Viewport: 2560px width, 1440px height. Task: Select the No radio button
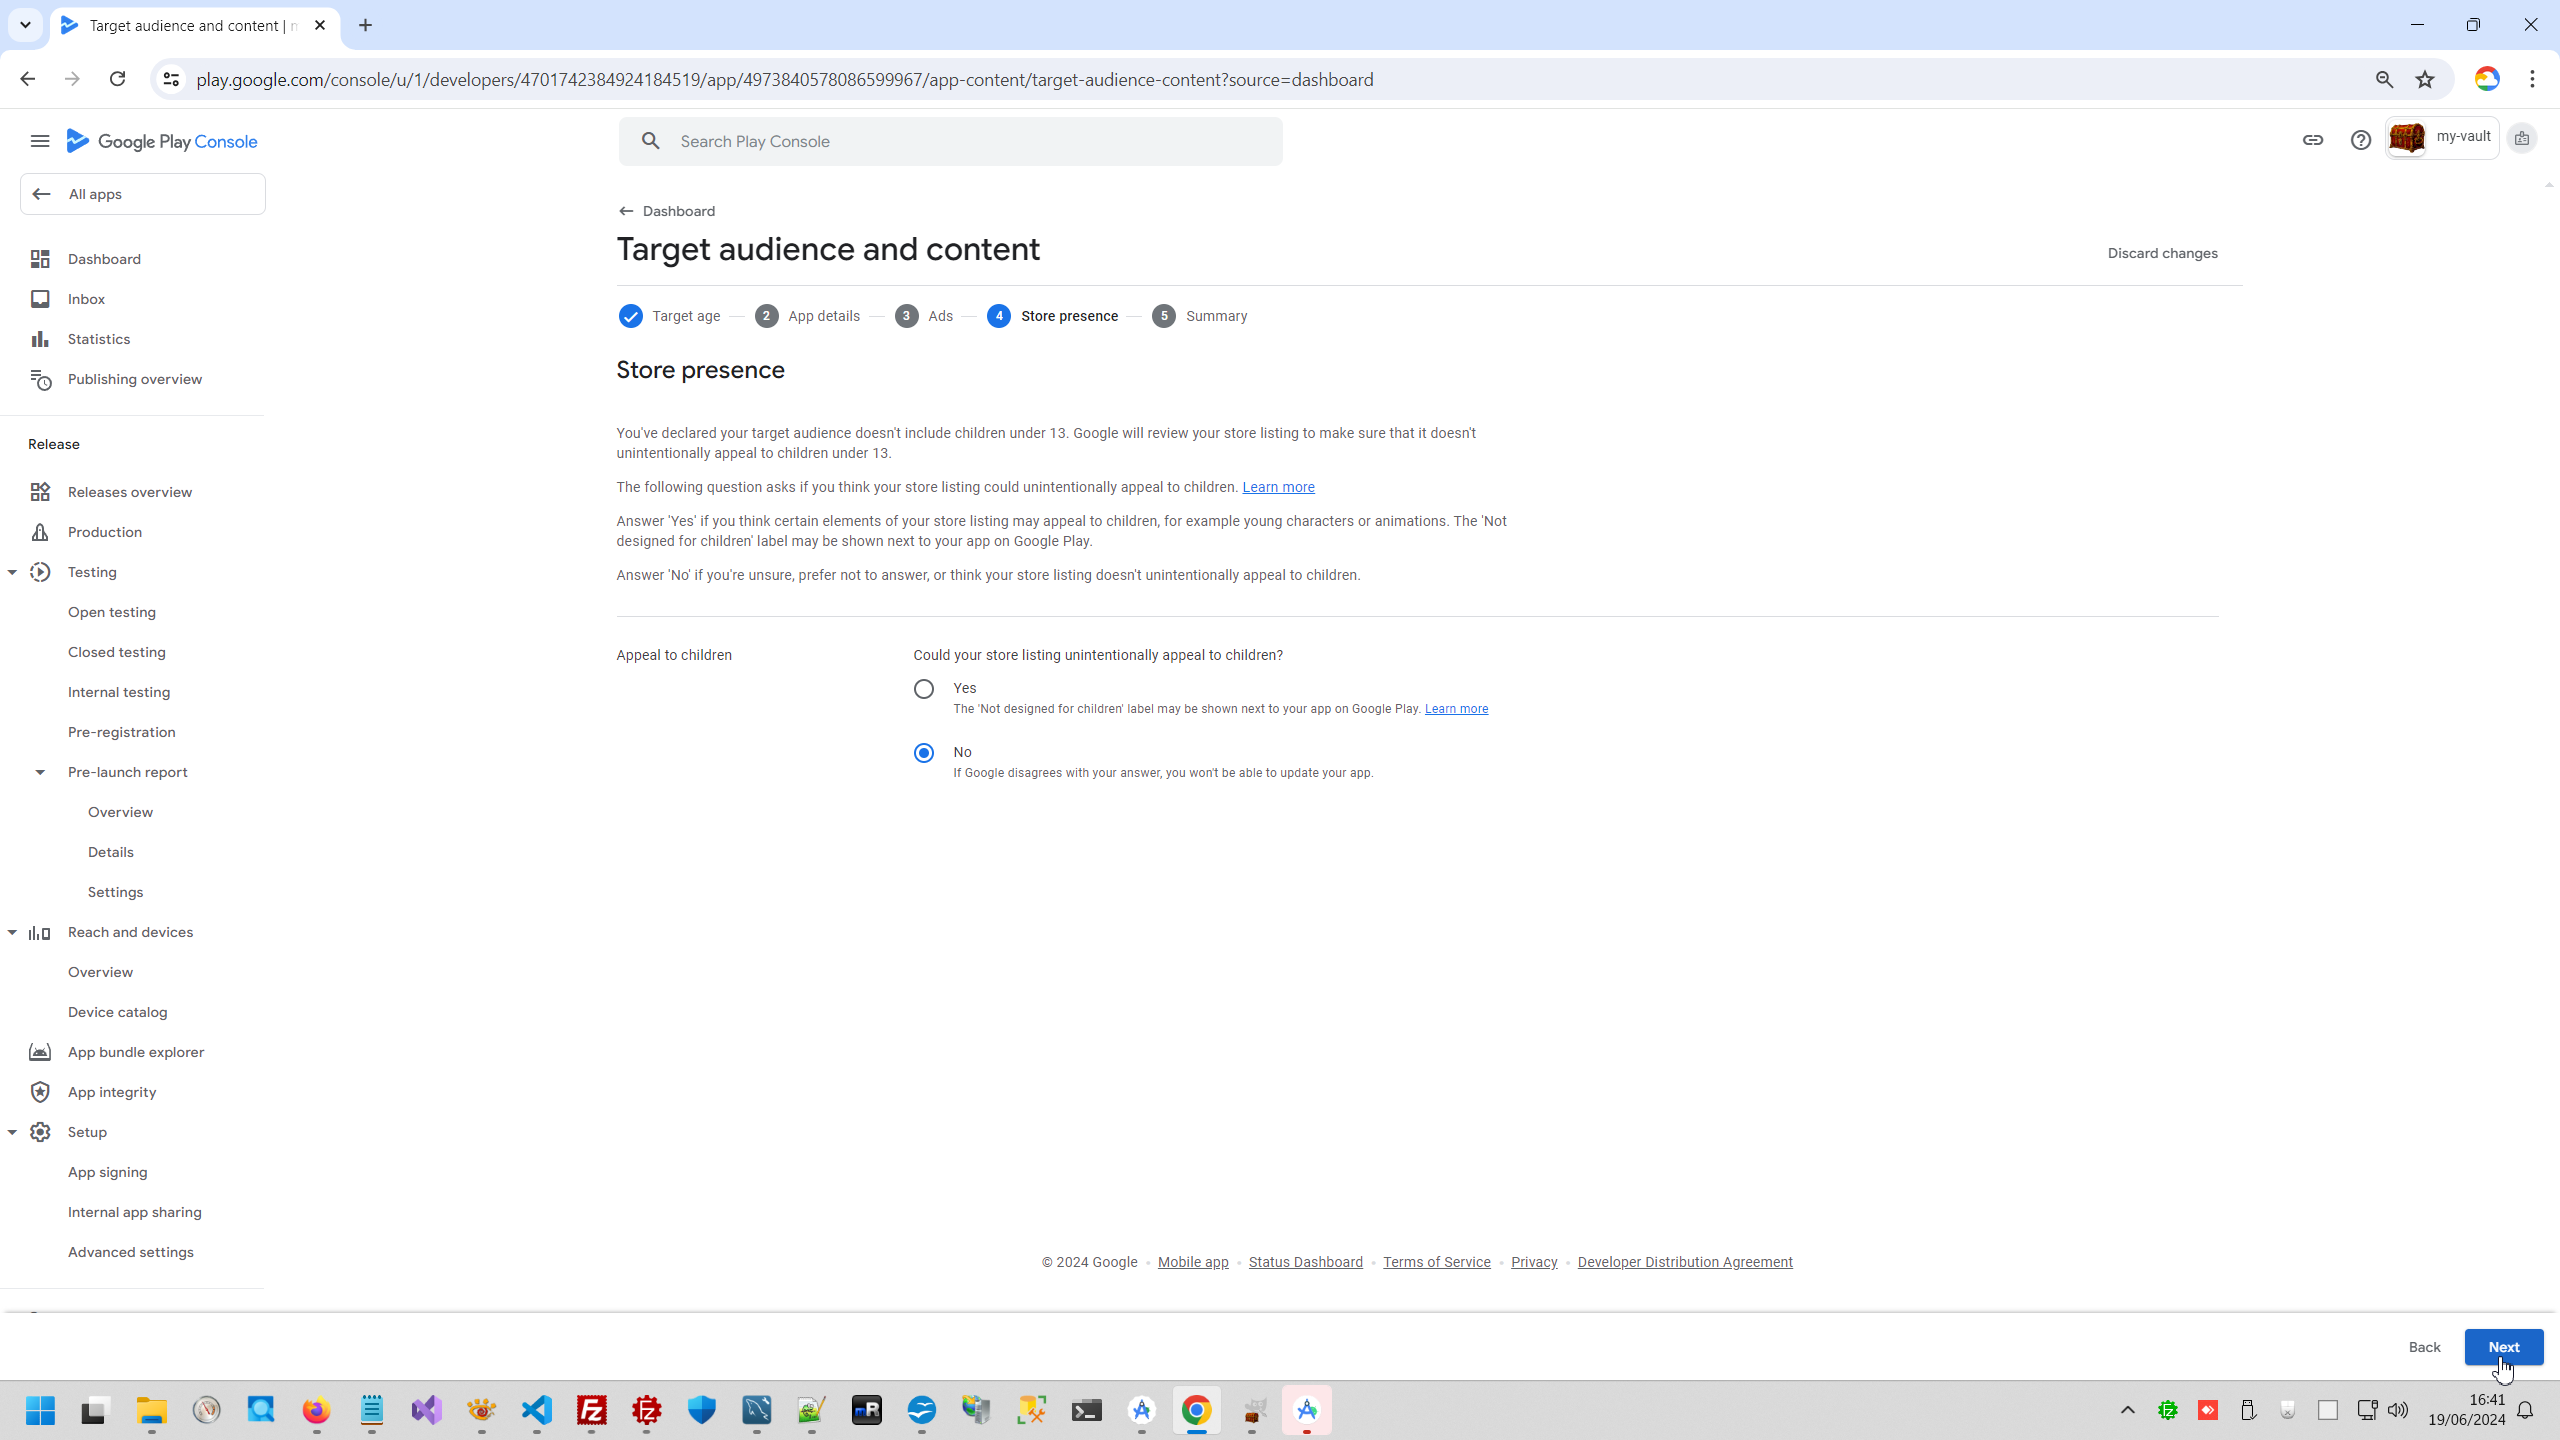[x=924, y=753]
